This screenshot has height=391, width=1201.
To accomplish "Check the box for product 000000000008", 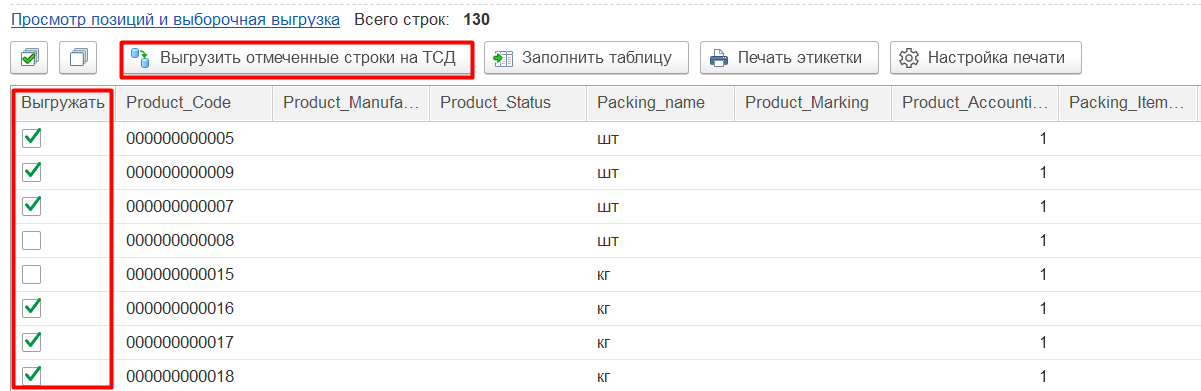I will [32, 240].
